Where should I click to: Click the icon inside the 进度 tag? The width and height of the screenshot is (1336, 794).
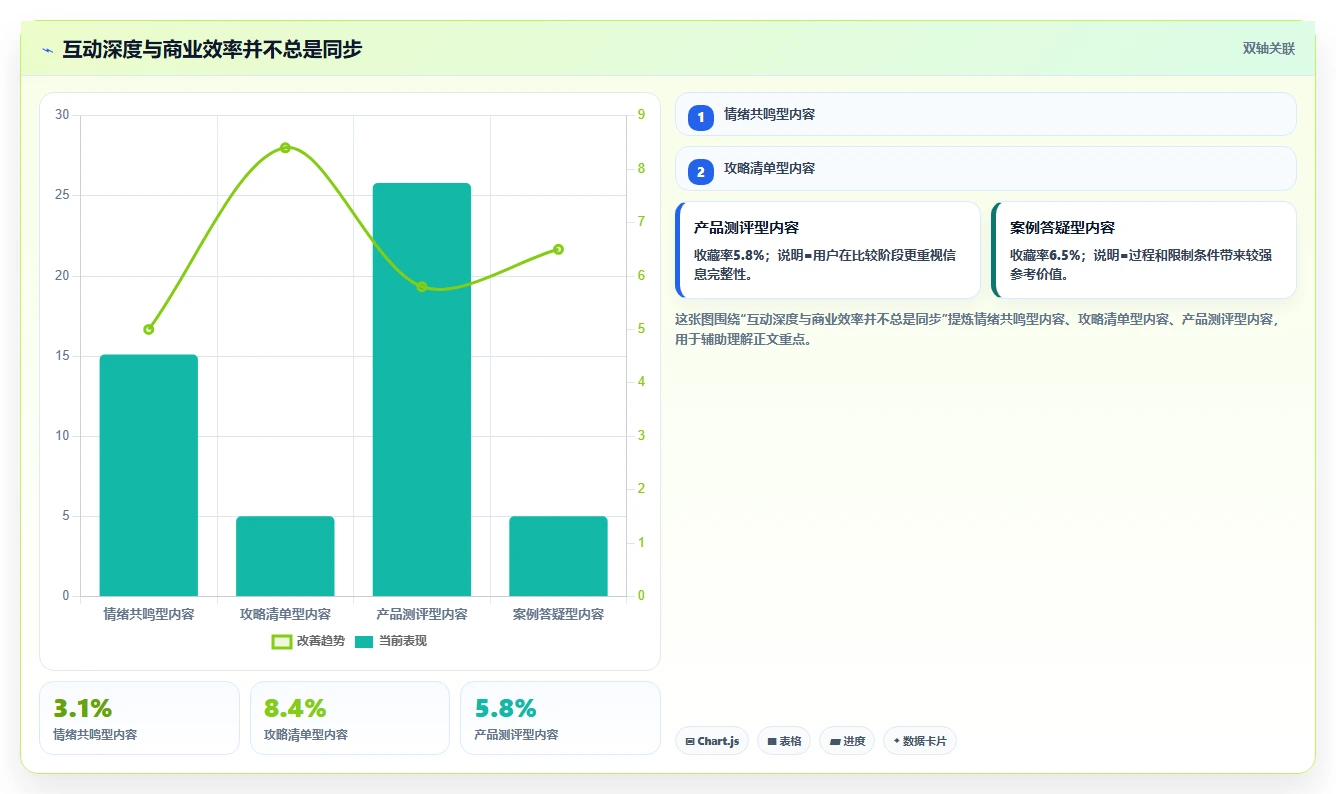[835, 741]
